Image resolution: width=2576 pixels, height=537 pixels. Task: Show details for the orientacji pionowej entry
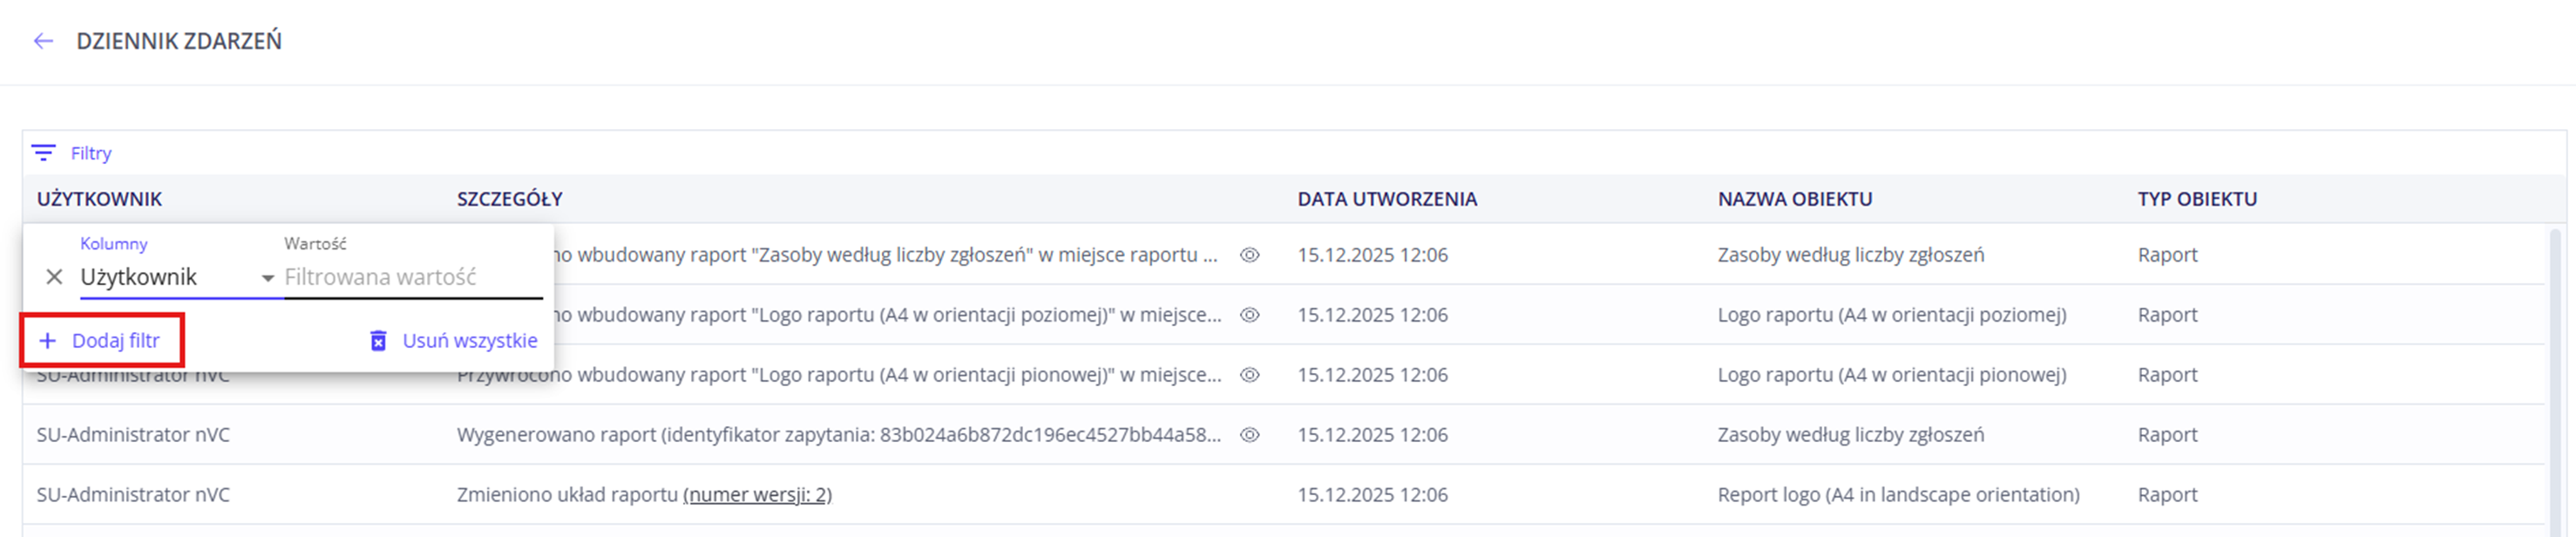click(1249, 375)
